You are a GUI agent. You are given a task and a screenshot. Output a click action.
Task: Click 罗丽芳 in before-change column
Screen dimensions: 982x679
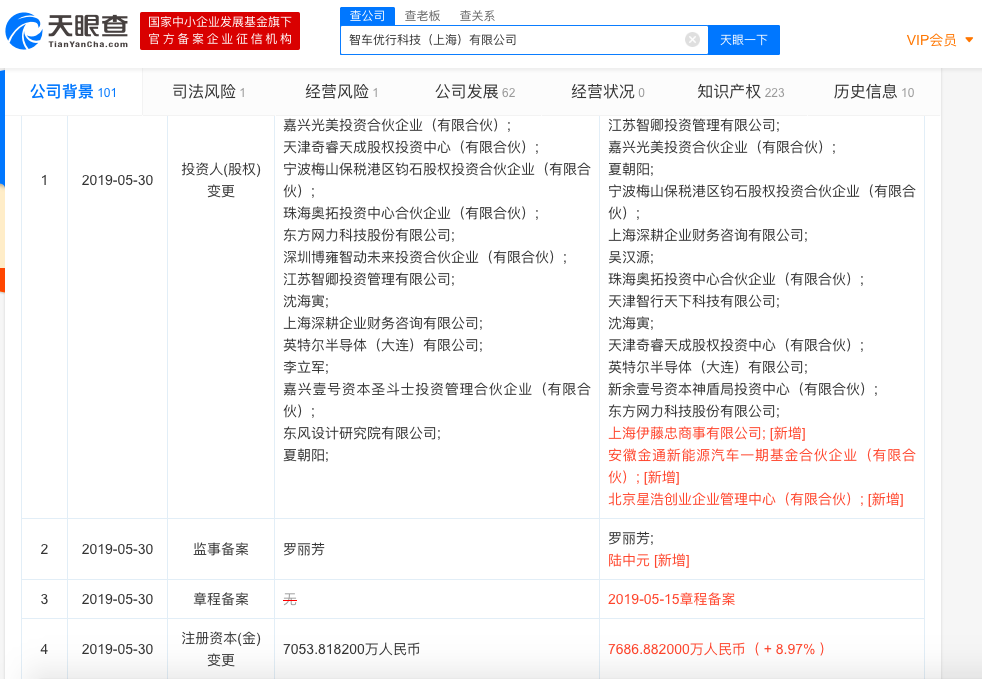pos(304,549)
